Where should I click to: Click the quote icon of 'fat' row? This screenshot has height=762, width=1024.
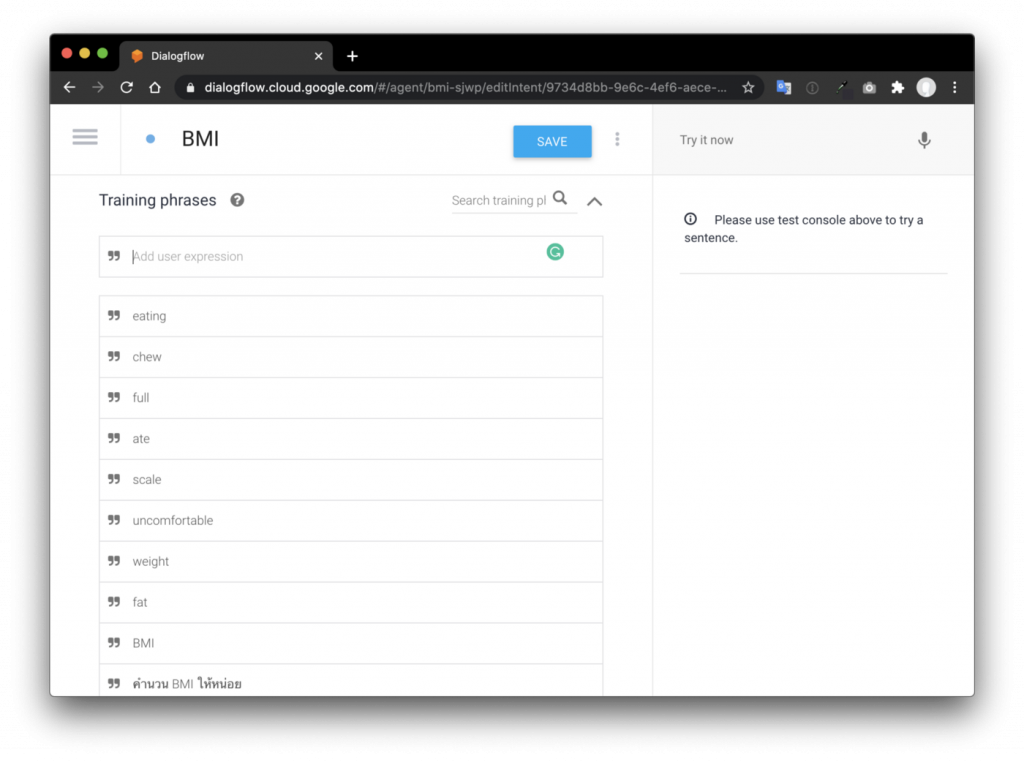(114, 601)
